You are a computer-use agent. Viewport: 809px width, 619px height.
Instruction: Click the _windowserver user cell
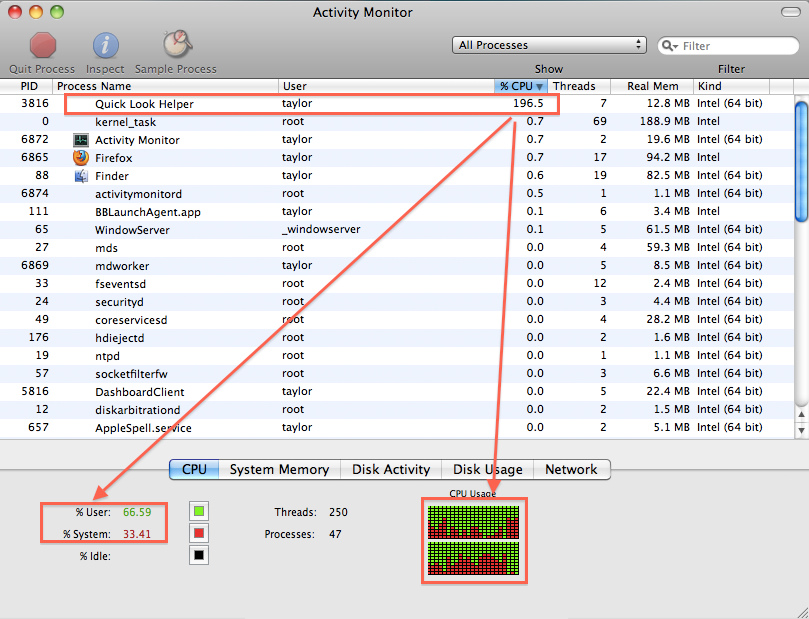pyautogui.click(x=321, y=229)
